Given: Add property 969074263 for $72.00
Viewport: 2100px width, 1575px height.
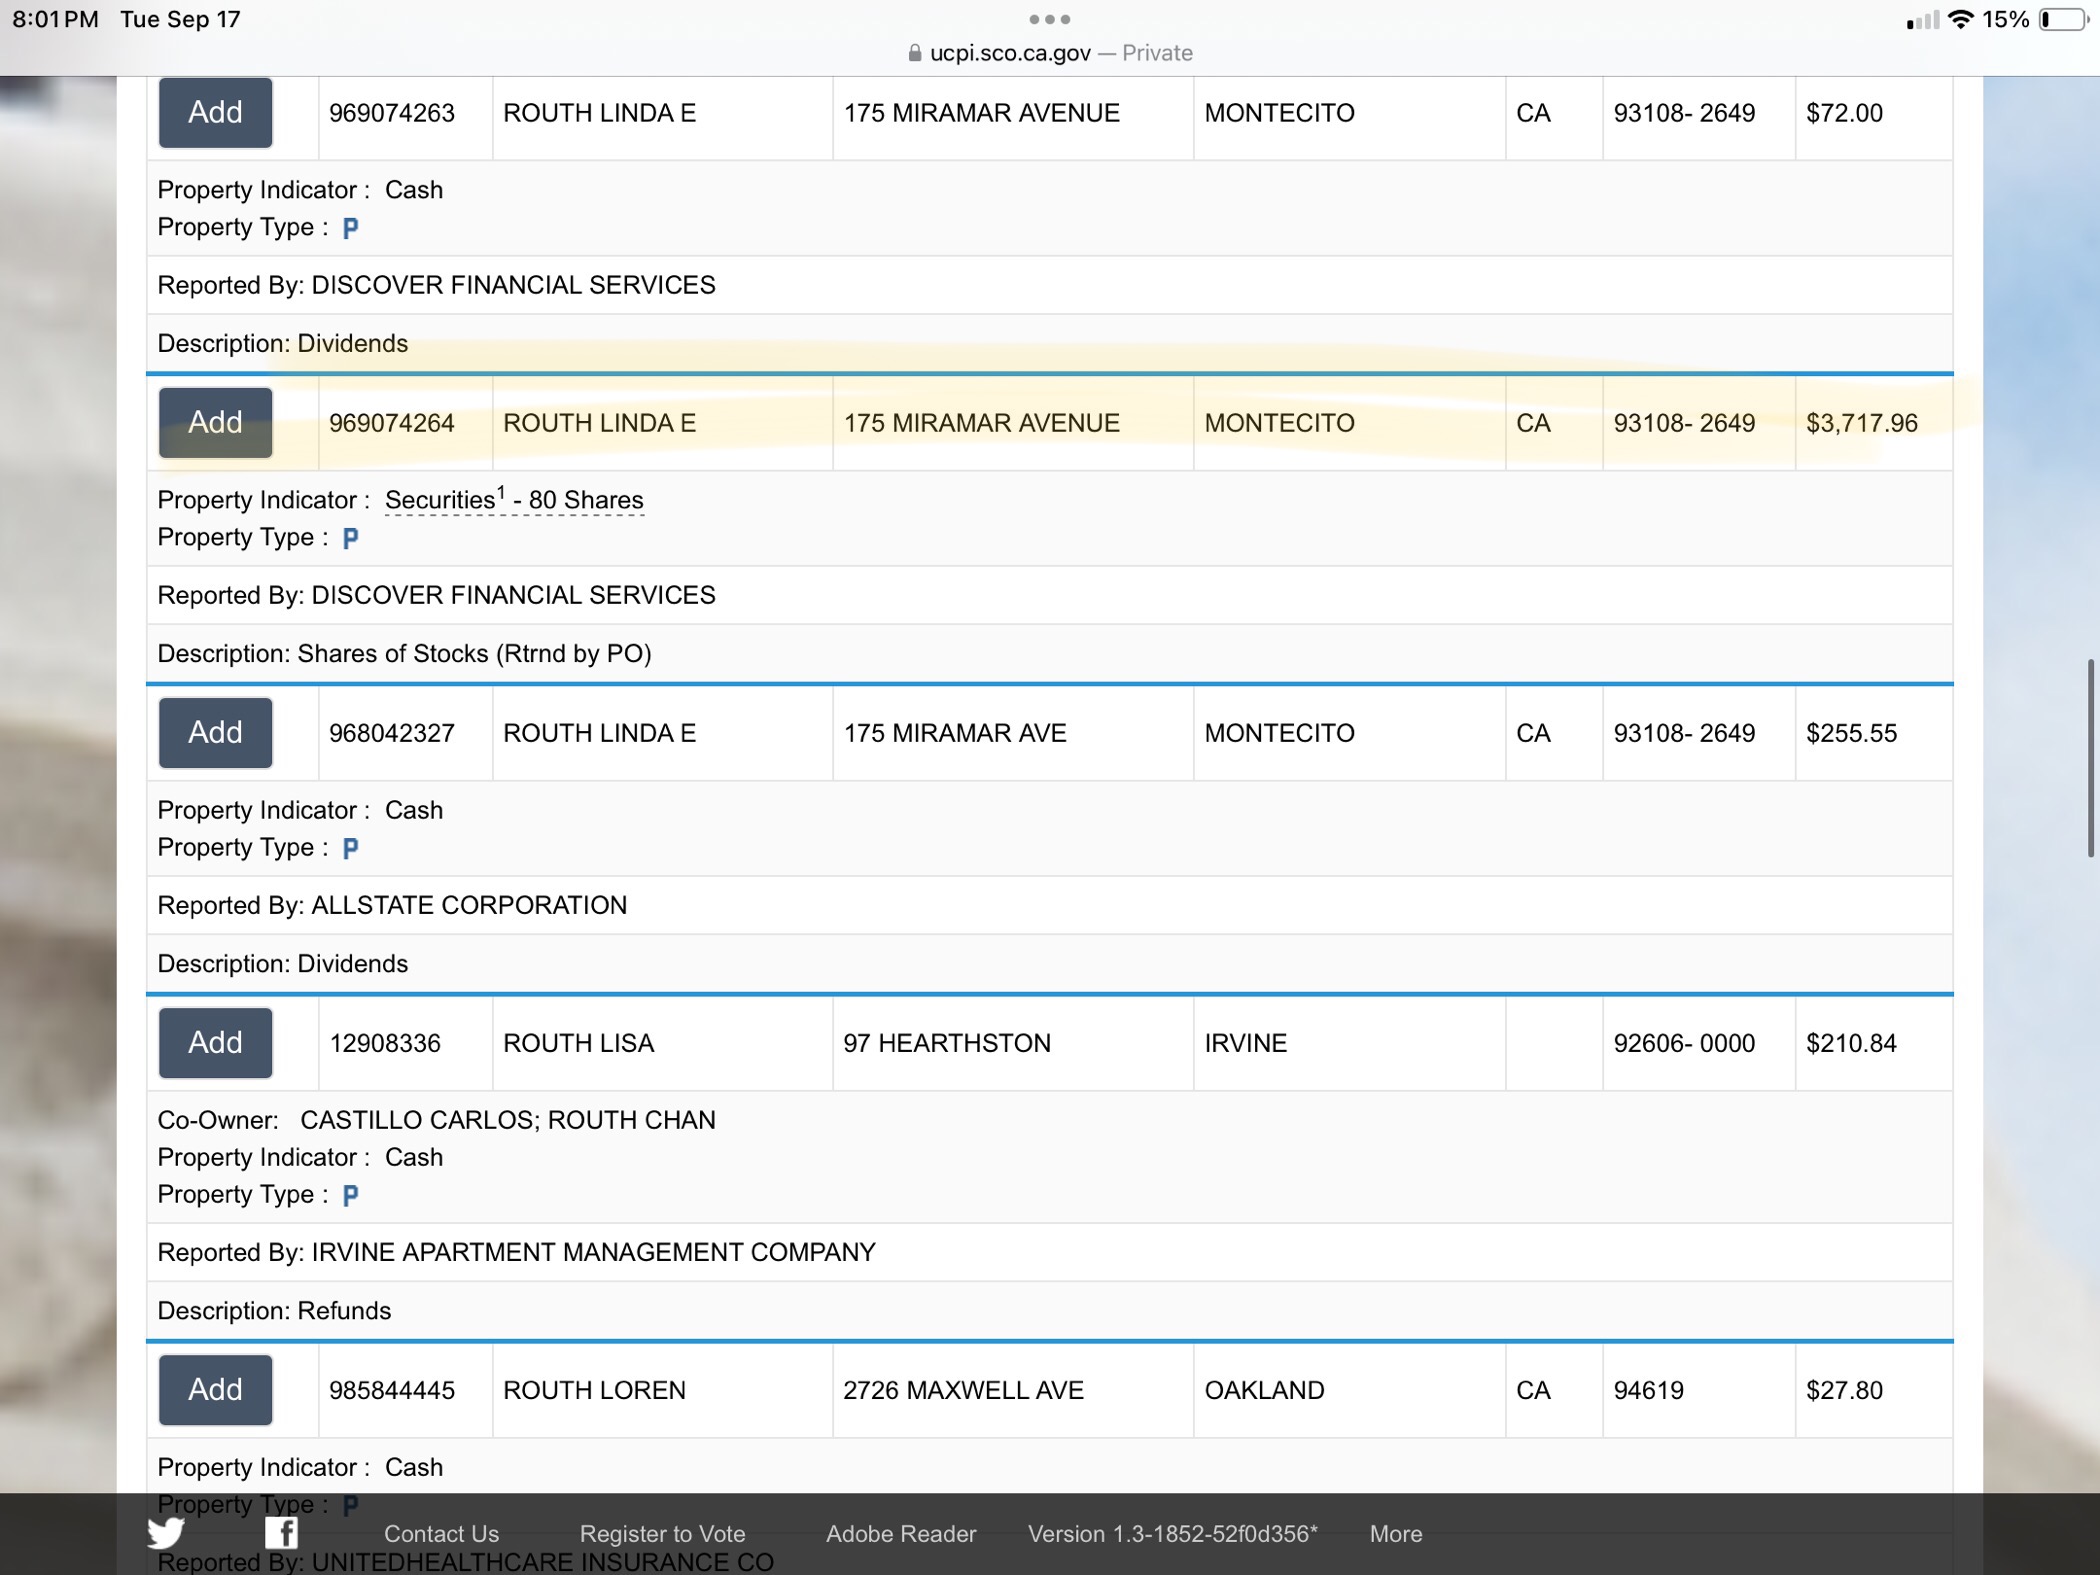Looking at the screenshot, I should click(x=215, y=112).
